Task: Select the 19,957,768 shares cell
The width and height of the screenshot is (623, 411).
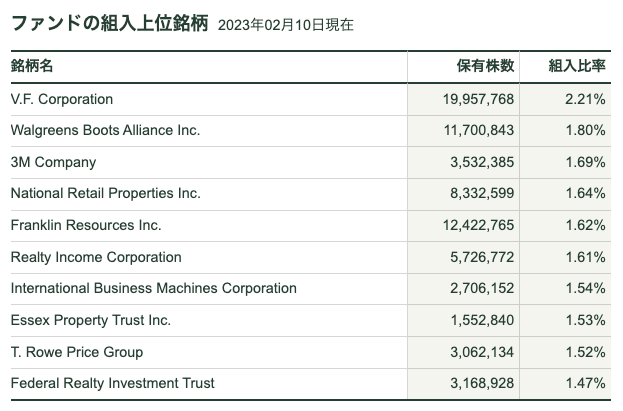Action: click(x=463, y=99)
